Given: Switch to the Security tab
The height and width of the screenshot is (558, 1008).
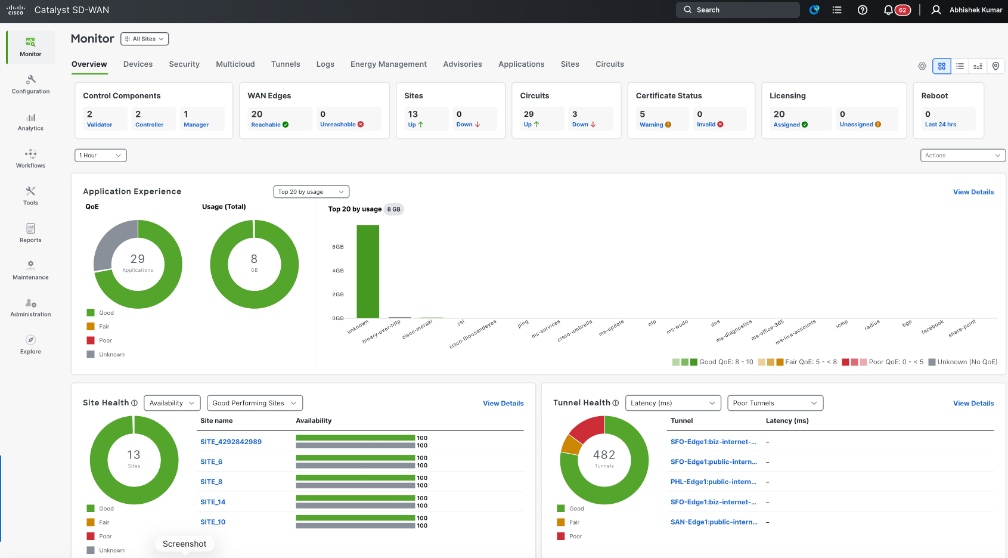Looking at the screenshot, I should 184,64.
